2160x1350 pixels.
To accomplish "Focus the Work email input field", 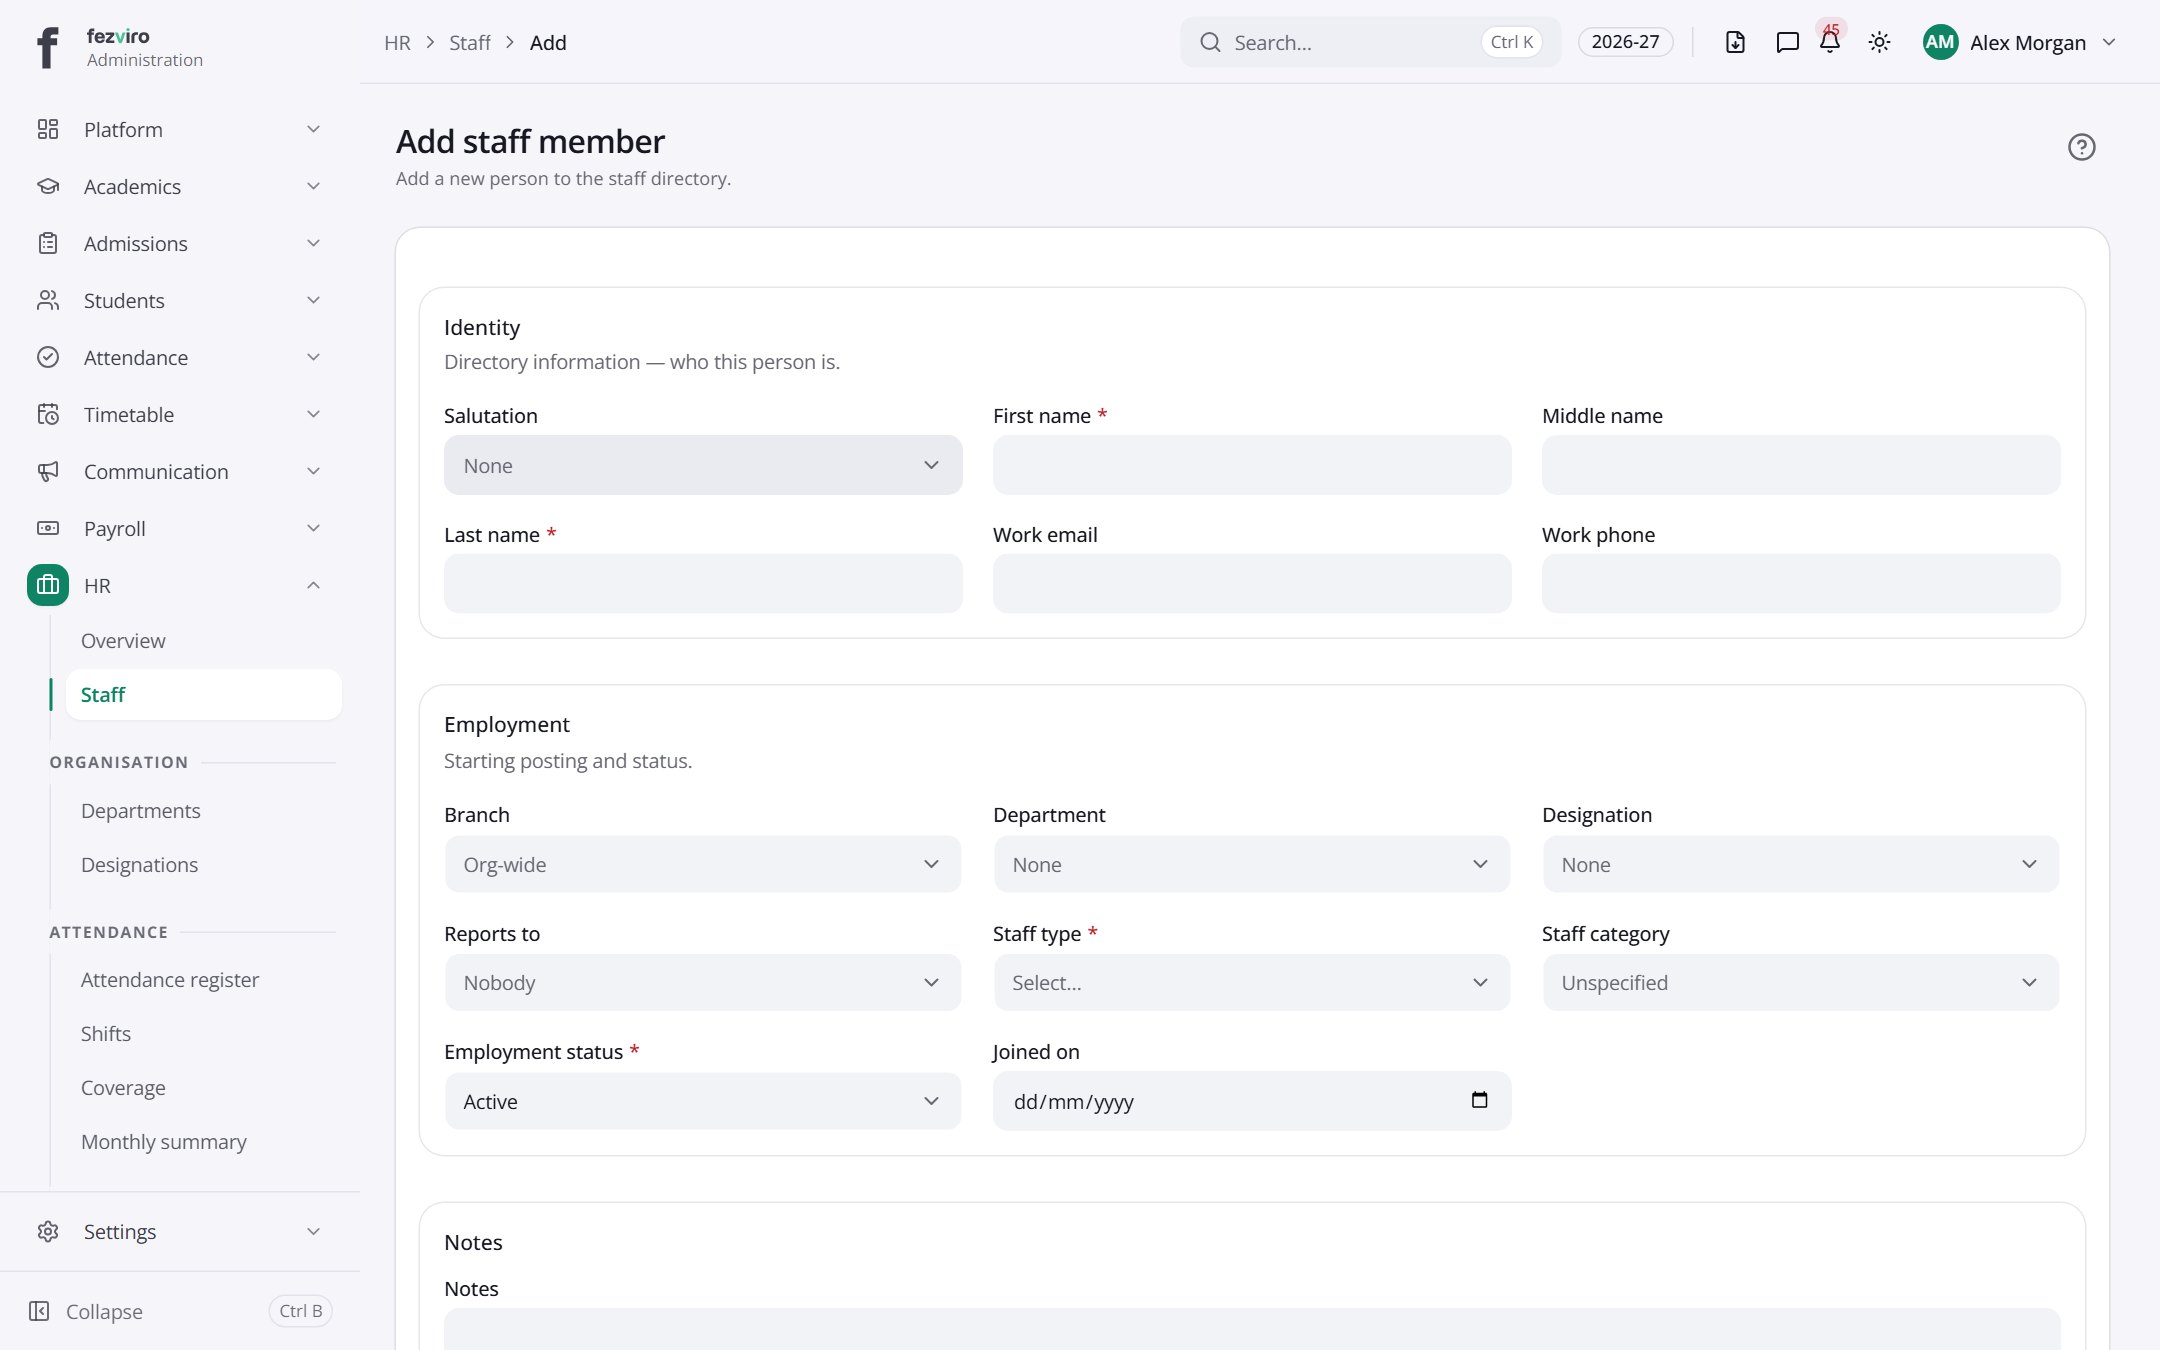I will pos(1251,583).
